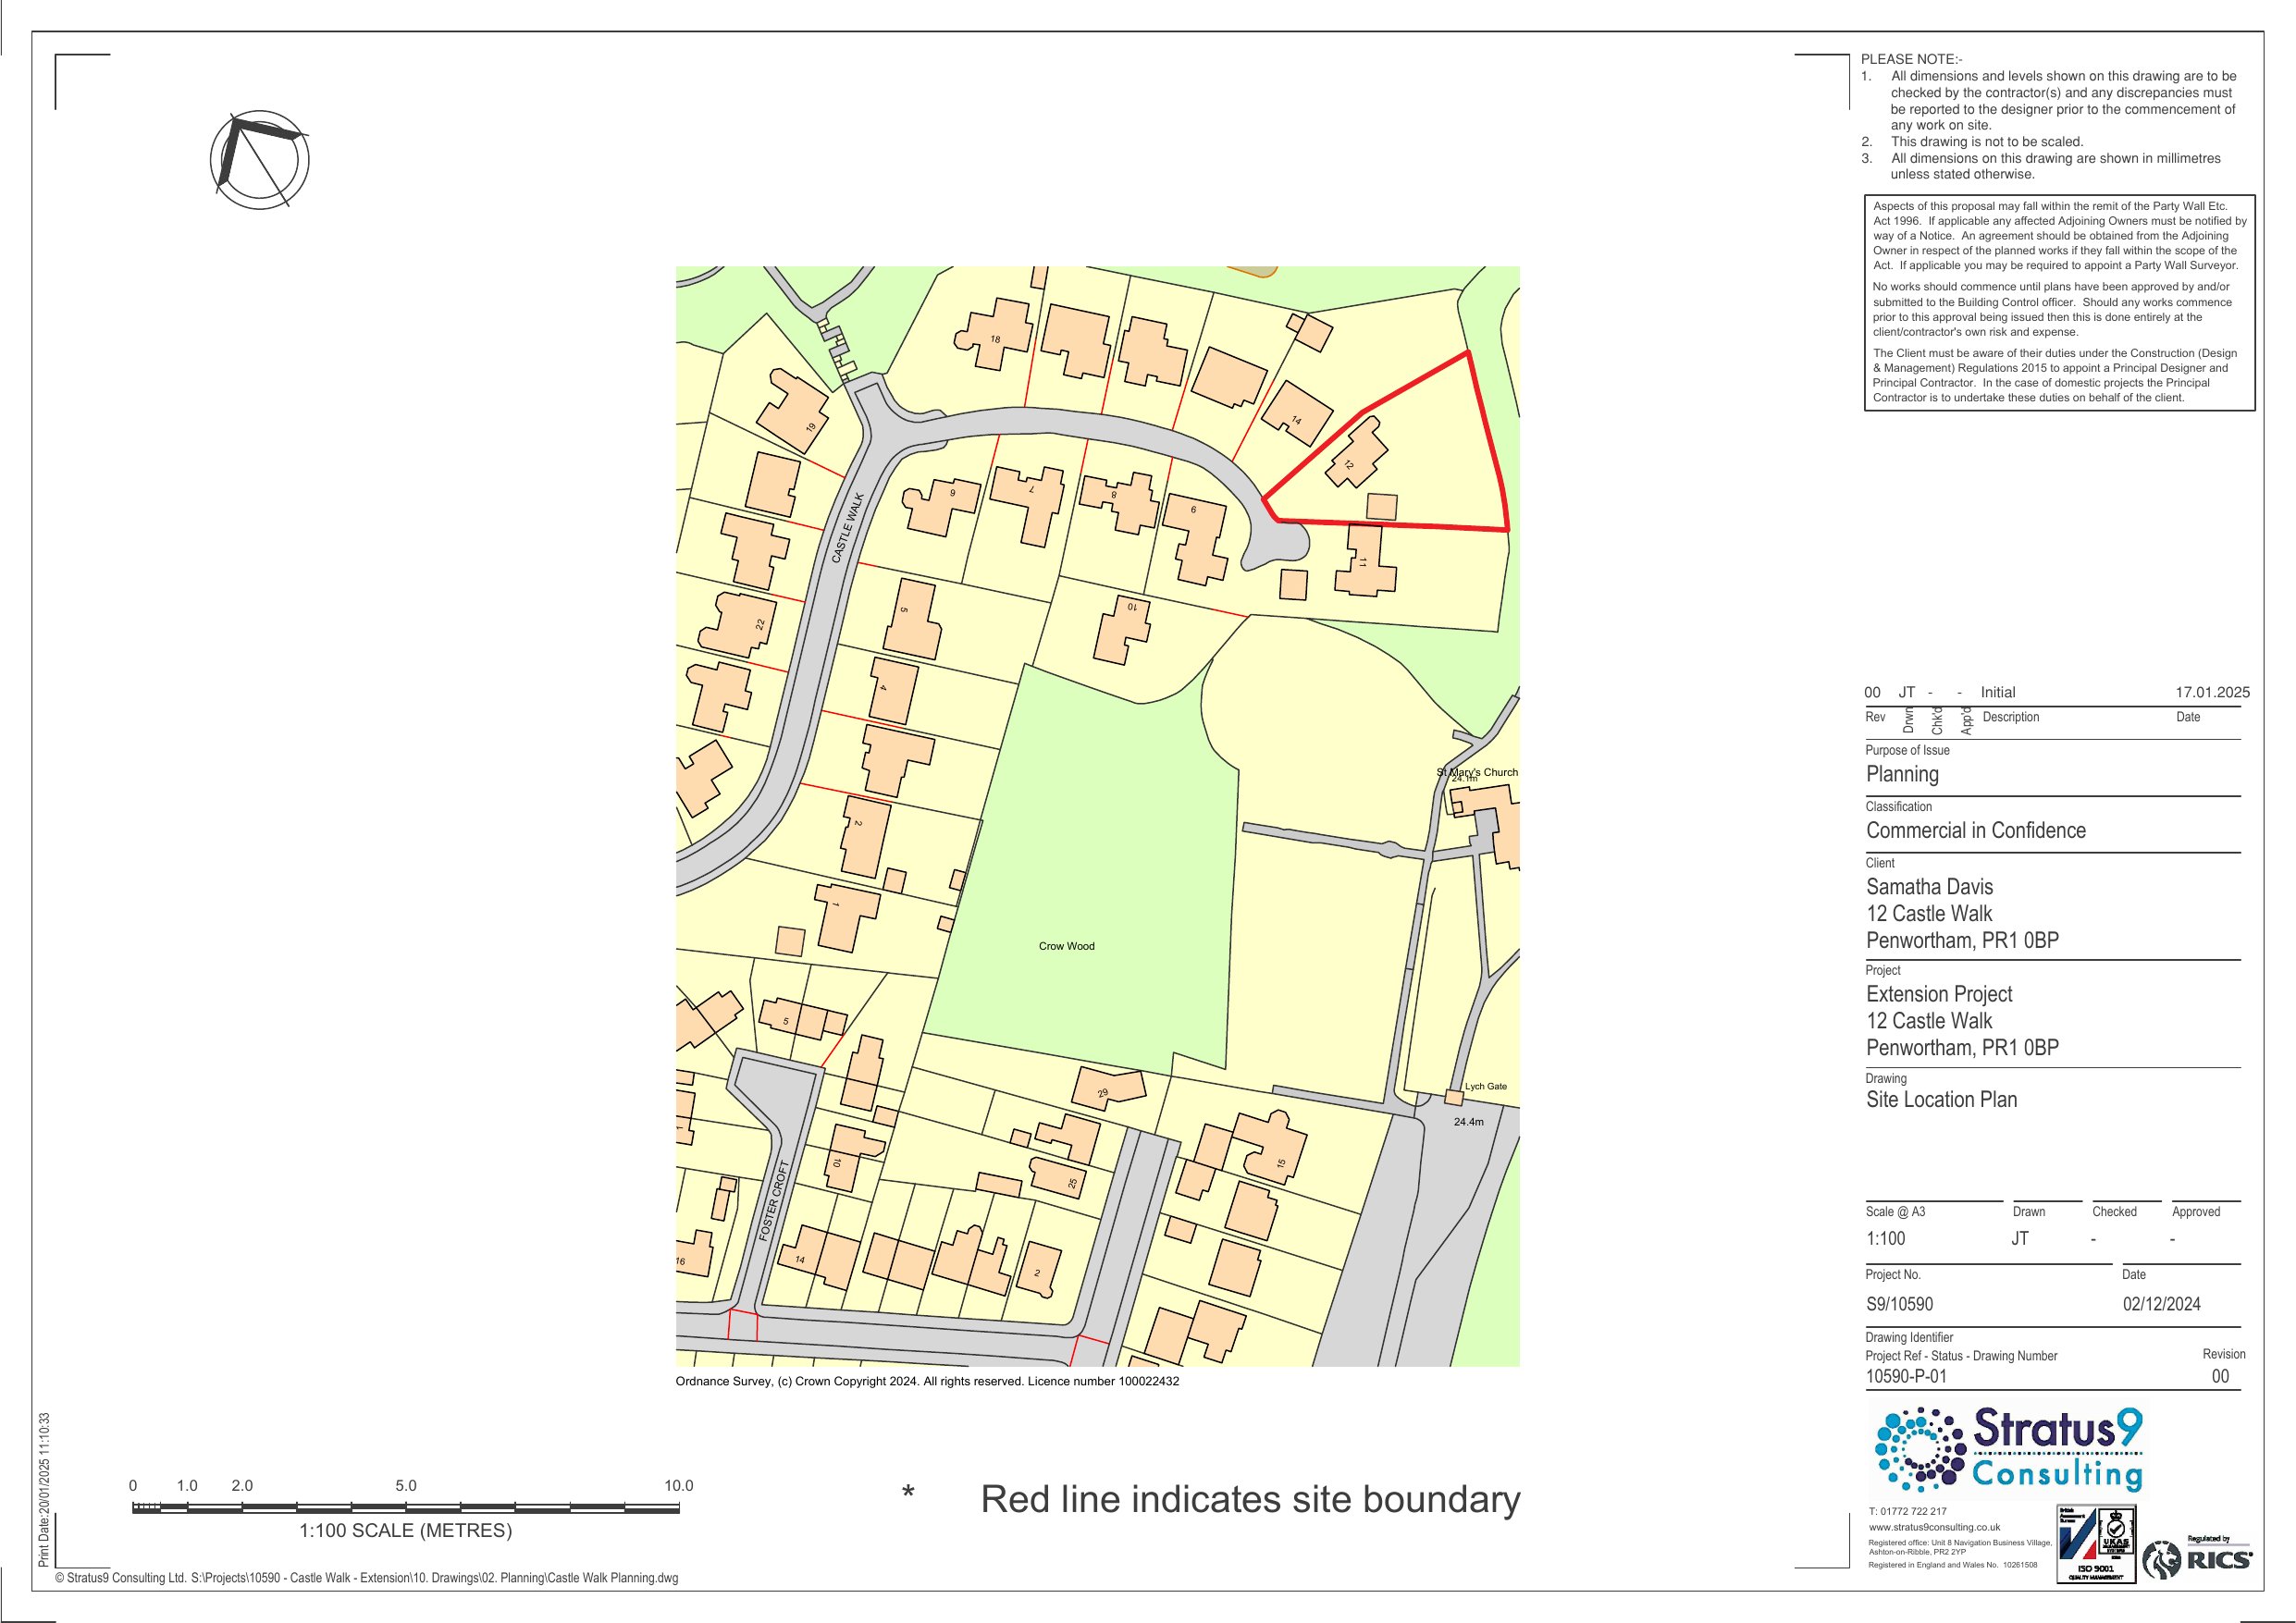2296x1623 pixels.
Task: Click the asterisk beside red line note
Action: point(907,1495)
